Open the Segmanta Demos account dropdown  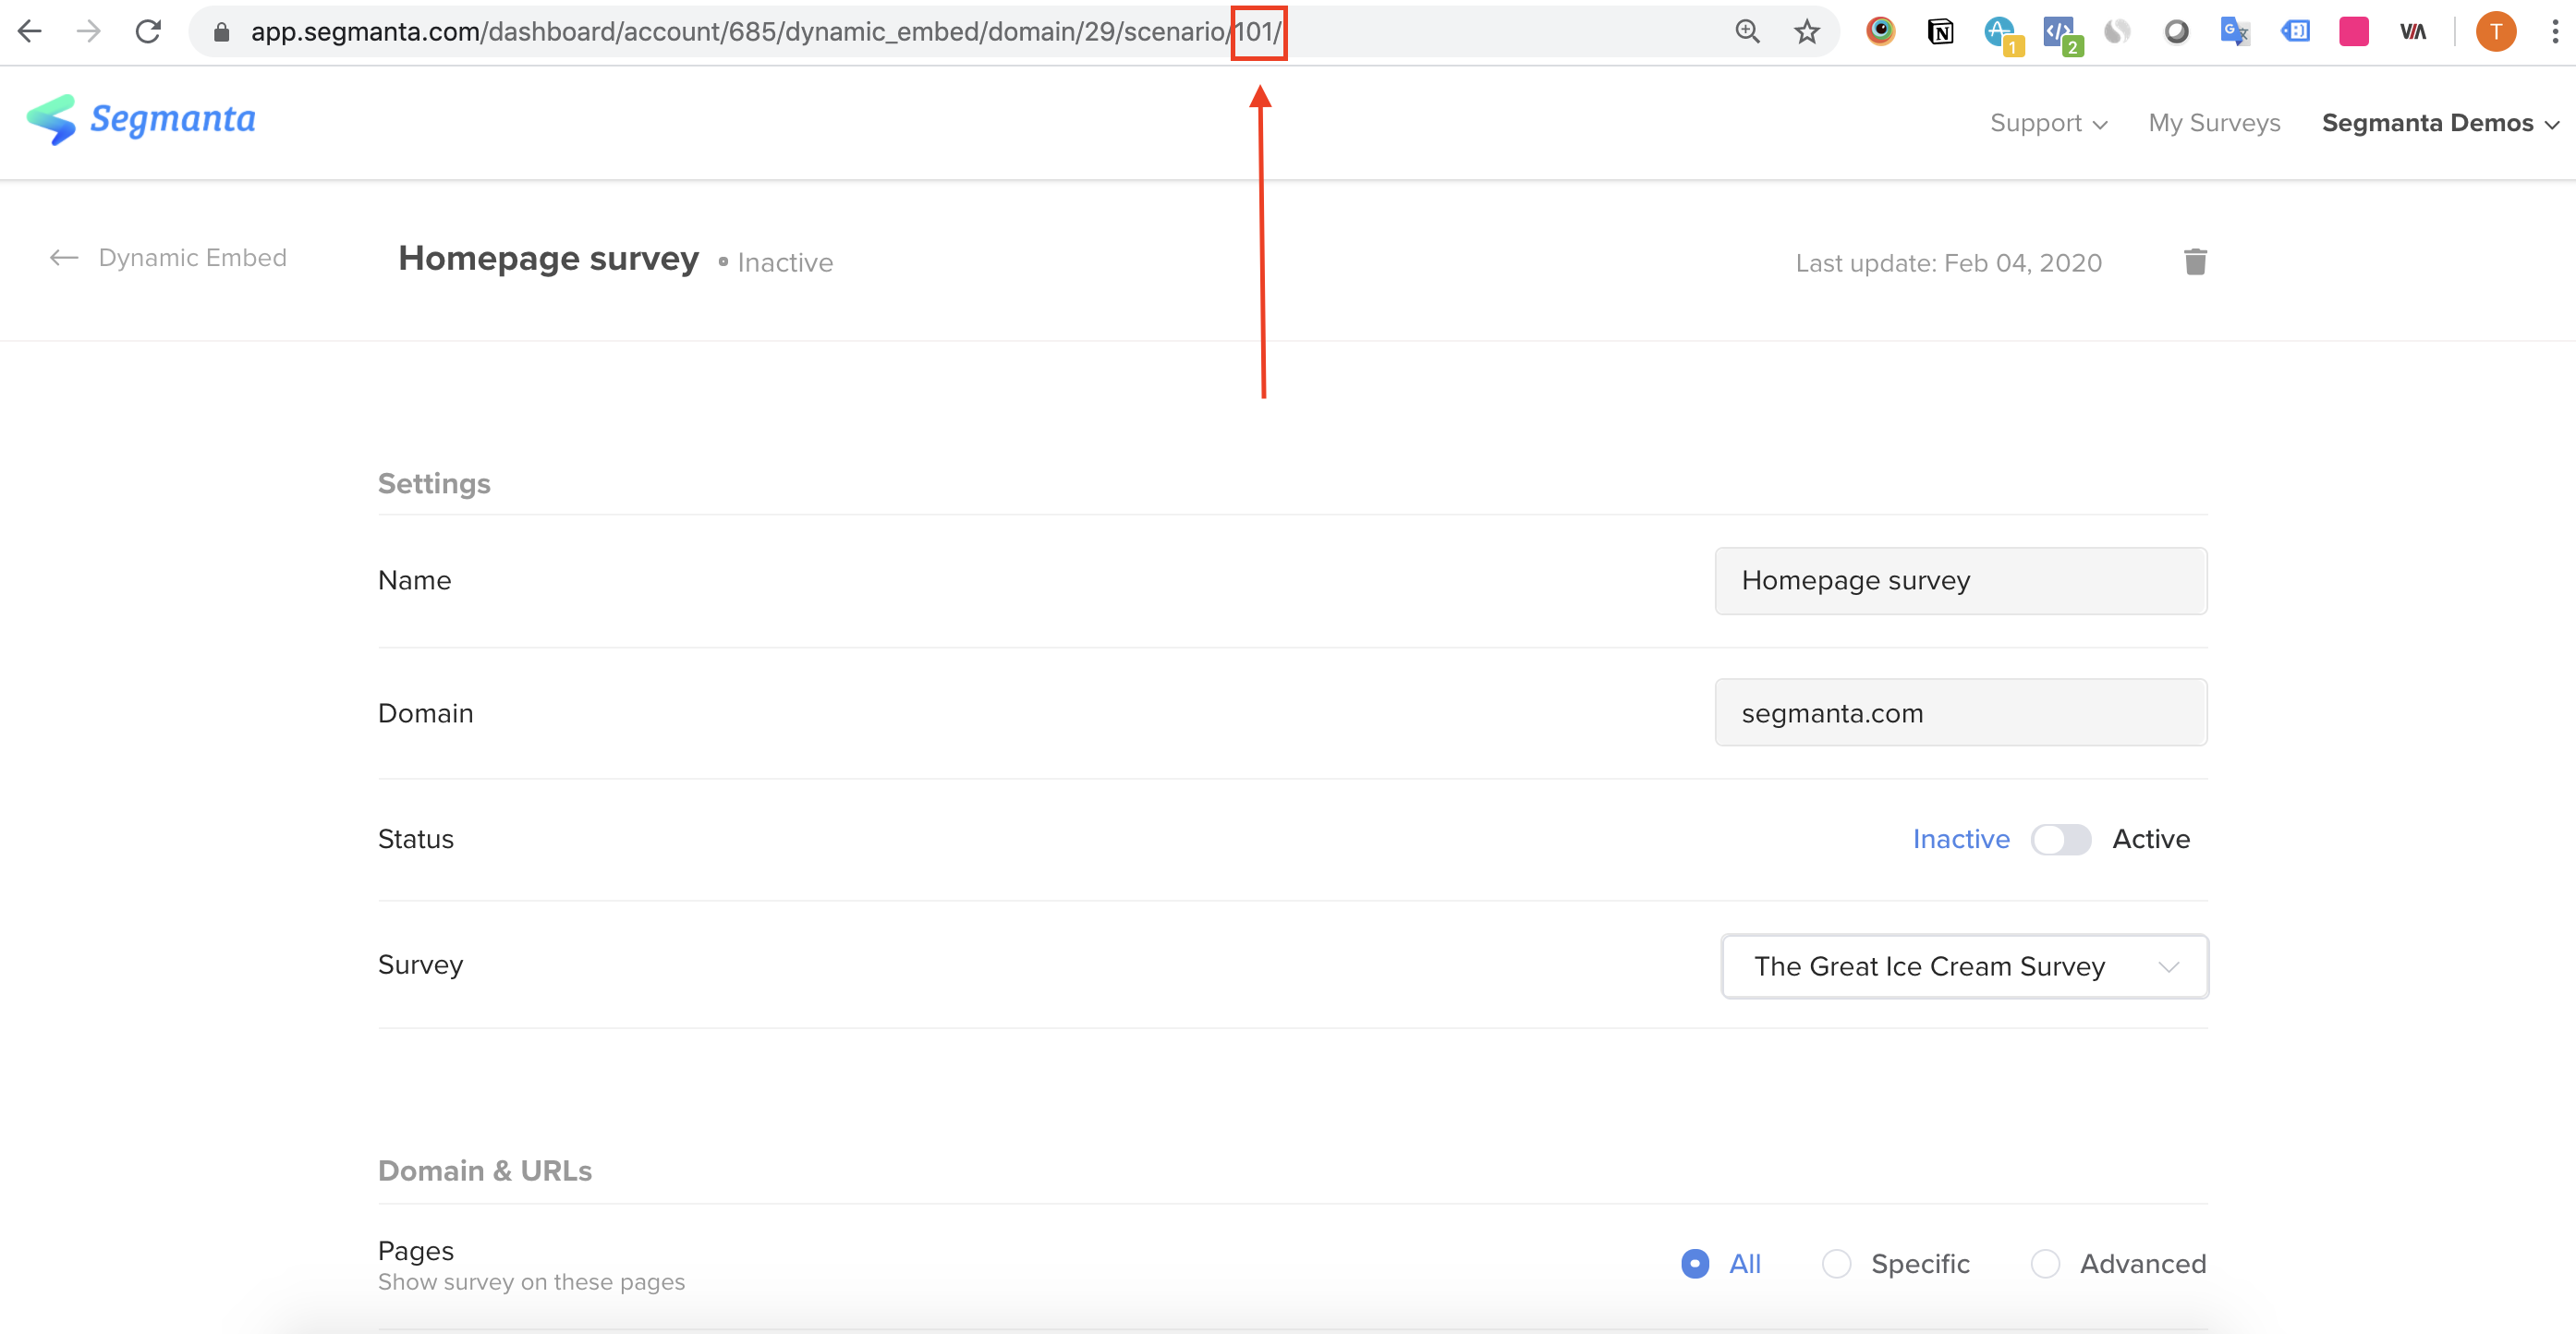2440,123
